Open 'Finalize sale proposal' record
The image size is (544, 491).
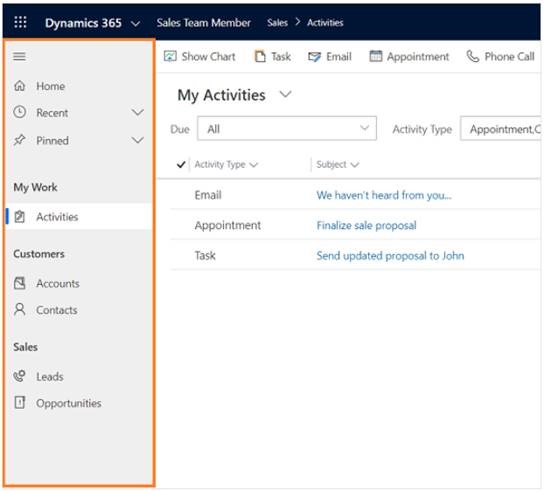366,225
